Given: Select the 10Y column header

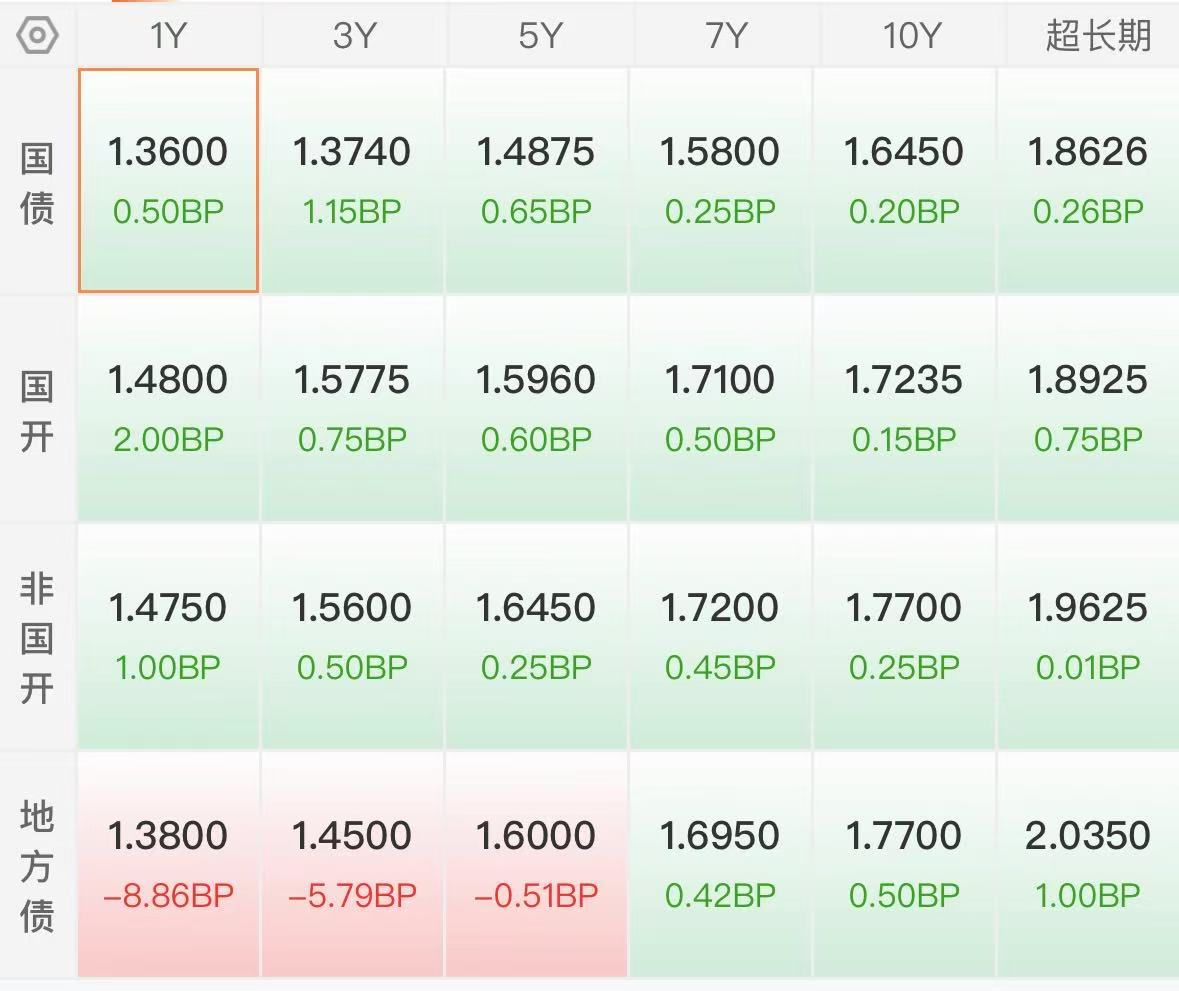Looking at the screenshot, I should [911, 35].
